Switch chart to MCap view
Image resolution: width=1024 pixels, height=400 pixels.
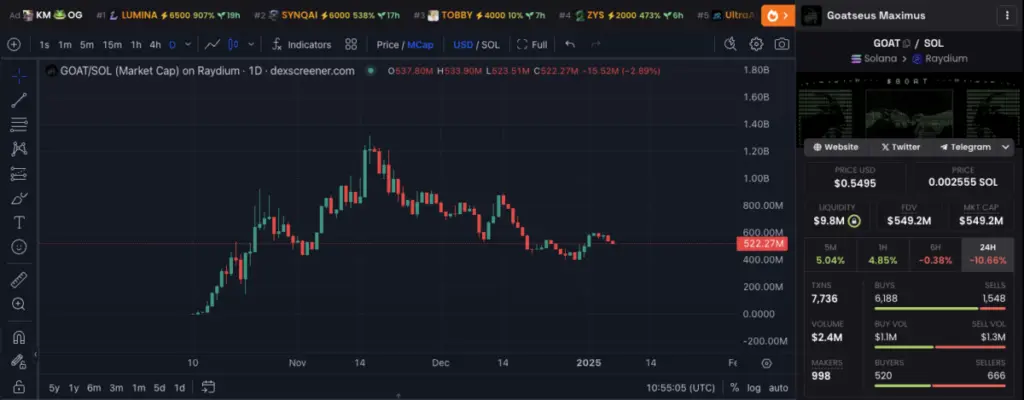point(419,45)
